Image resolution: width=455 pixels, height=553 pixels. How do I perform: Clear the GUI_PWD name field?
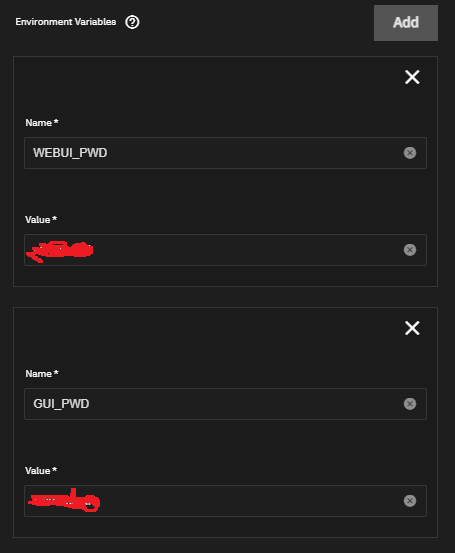(410, 403)
